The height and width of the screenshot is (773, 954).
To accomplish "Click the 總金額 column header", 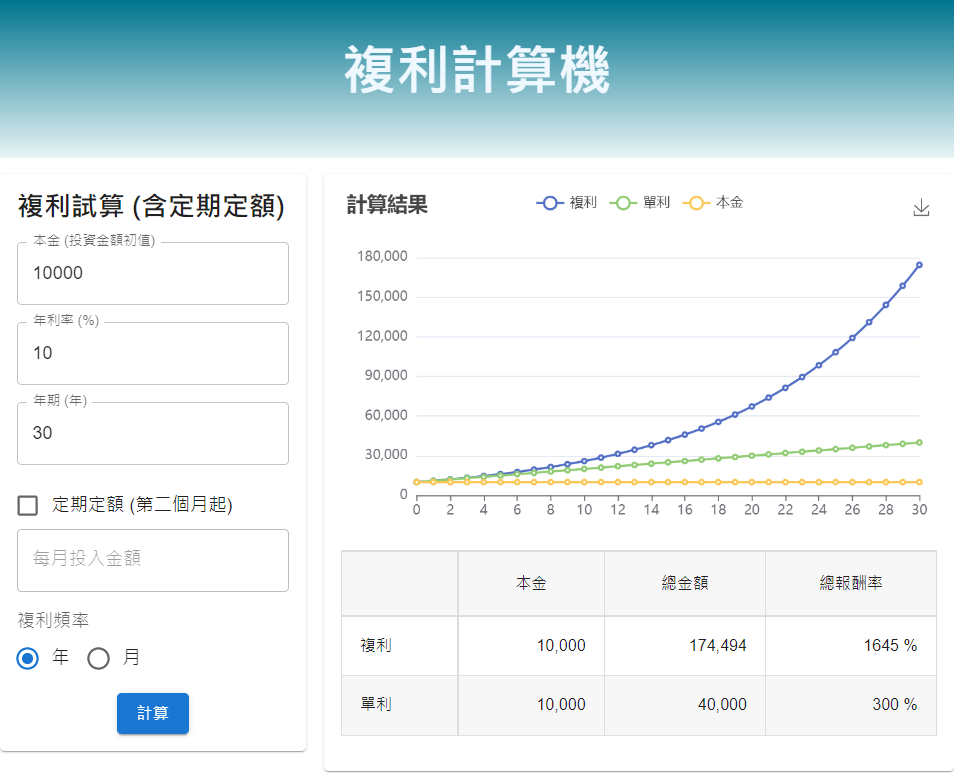I will pyautogui.click(x=684, y=583).
